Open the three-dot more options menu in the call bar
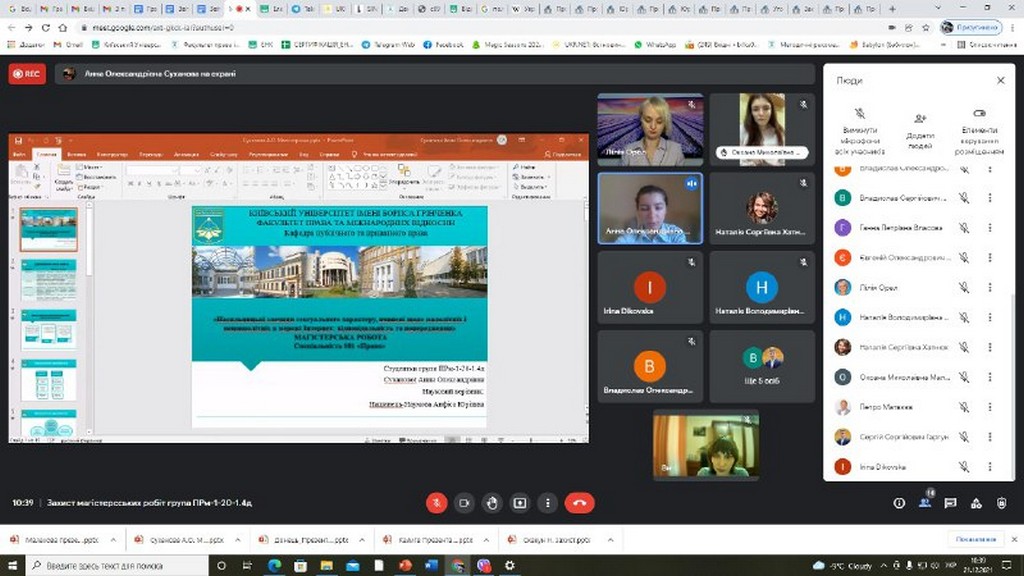This screenshot has width=1024, height=576. pos(547,503)
